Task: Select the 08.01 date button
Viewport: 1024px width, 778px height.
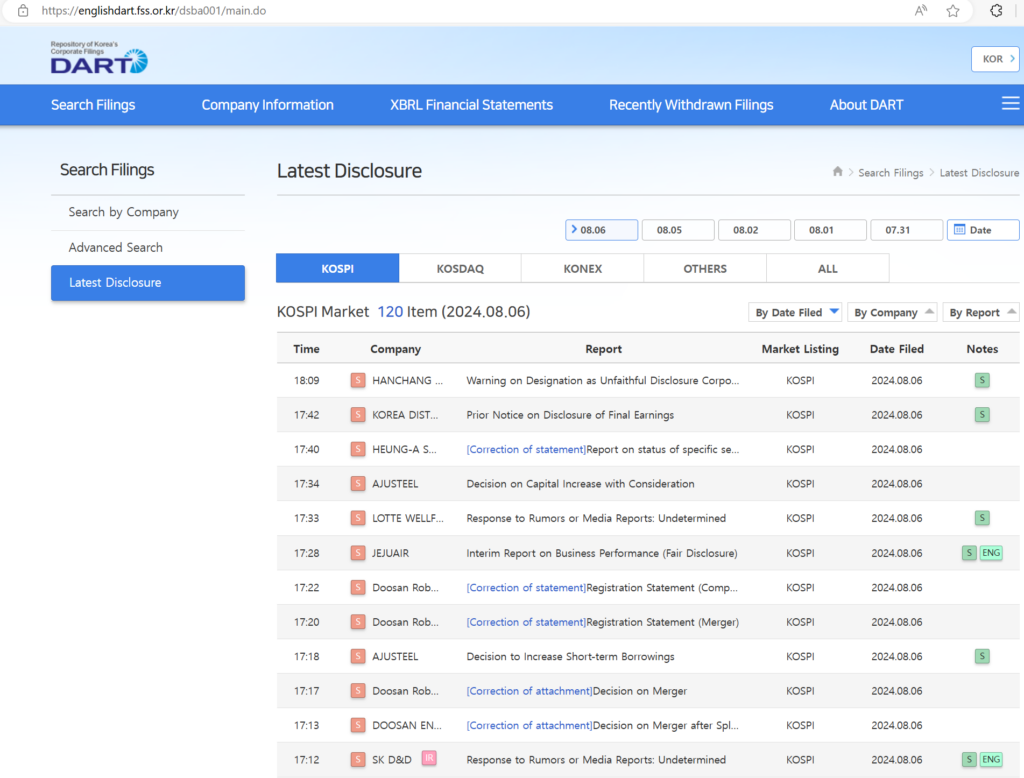Action: (830, 230)
